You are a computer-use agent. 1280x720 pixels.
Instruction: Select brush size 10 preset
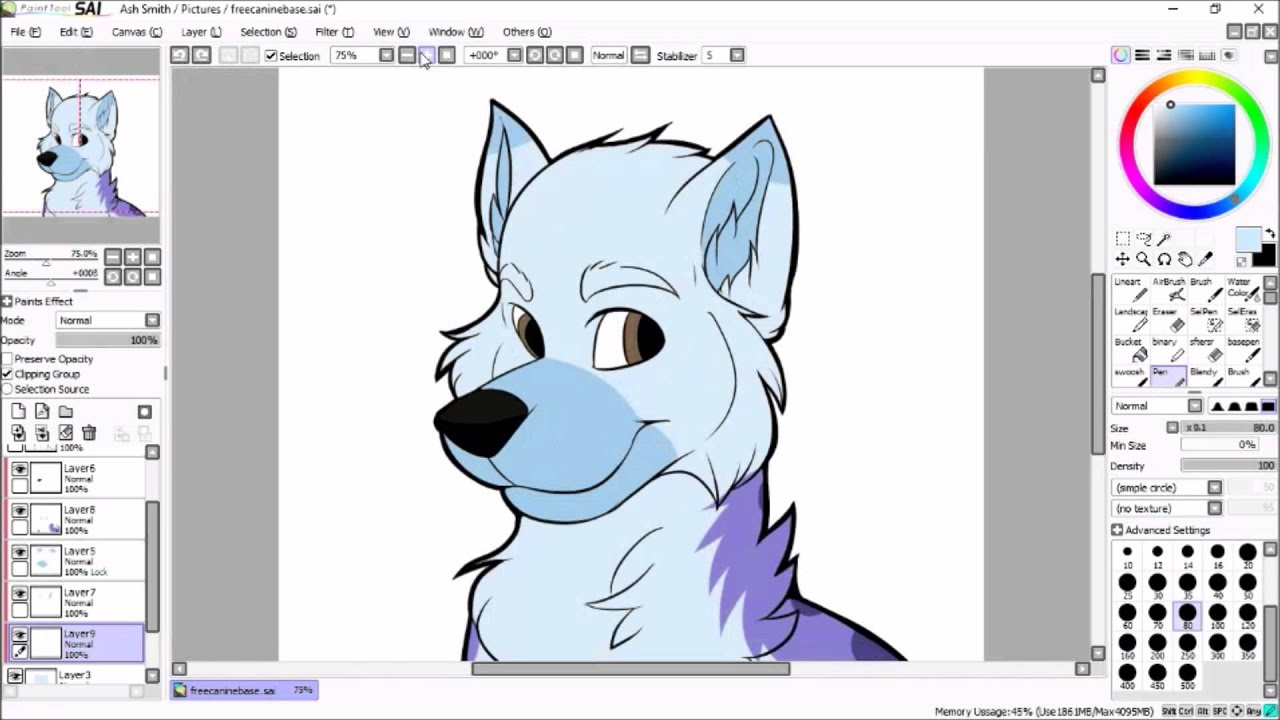pyautogui.click(x=1127, y=556)
